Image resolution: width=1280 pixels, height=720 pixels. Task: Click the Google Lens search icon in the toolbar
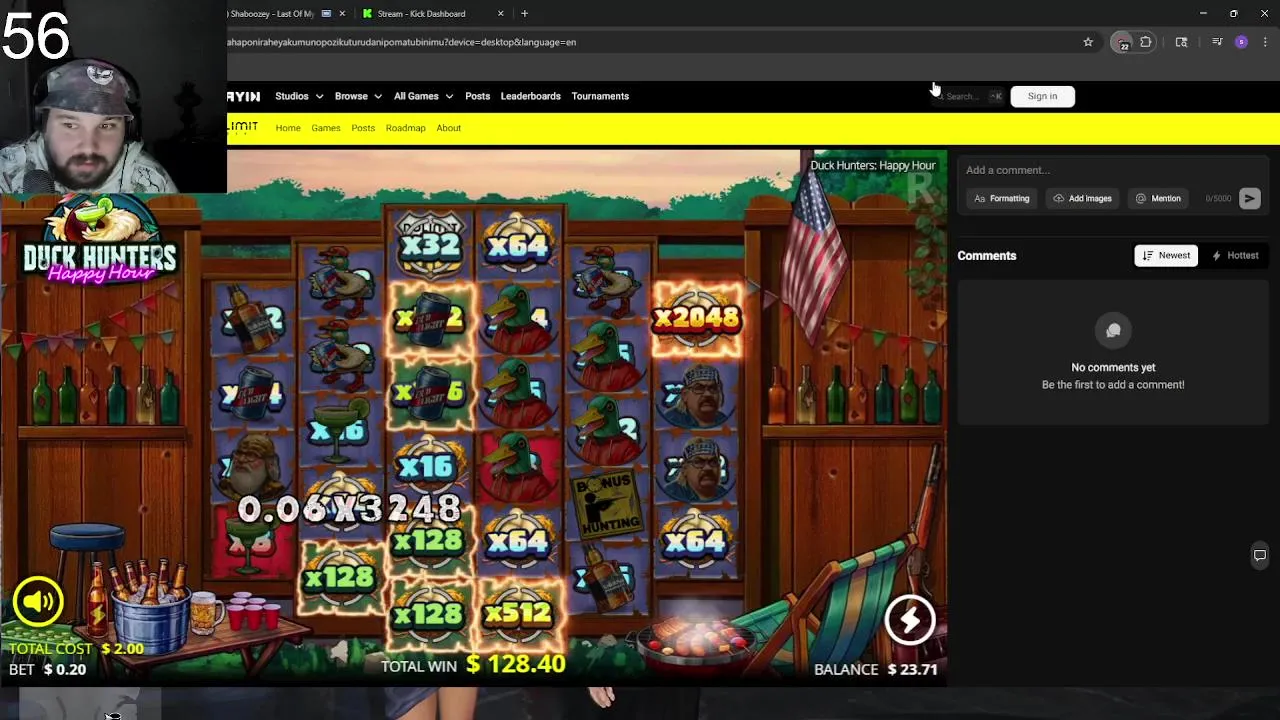1181,42
